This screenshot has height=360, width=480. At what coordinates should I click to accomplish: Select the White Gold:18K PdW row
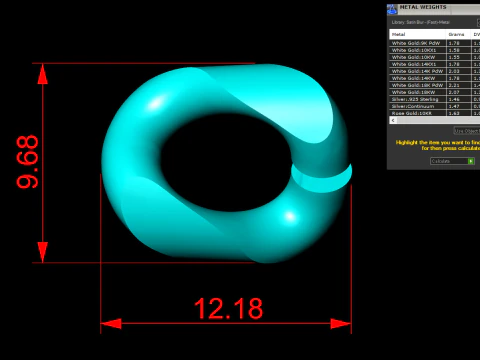435,85
